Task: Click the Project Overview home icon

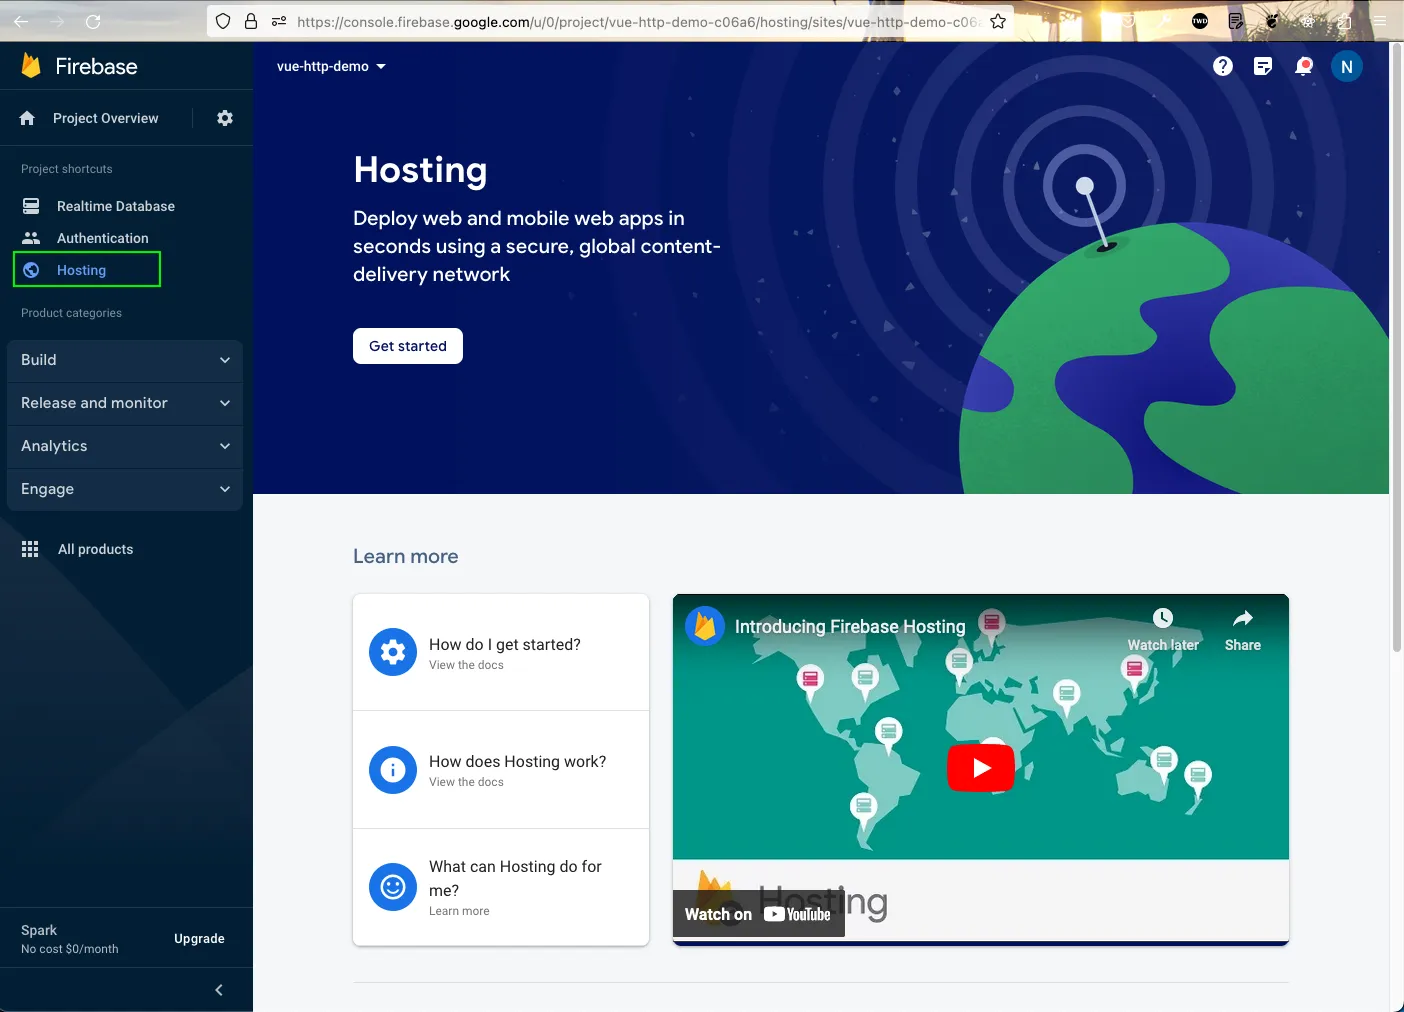Action: [x=27, y=118]
